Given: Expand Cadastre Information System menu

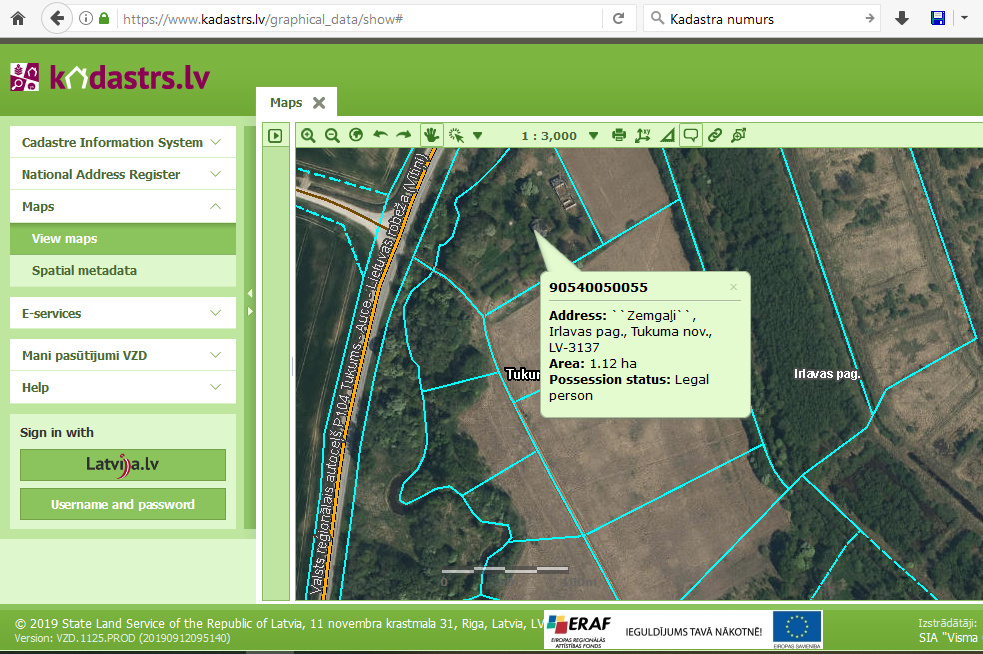Looking at the screenshot, I should 122,142.
